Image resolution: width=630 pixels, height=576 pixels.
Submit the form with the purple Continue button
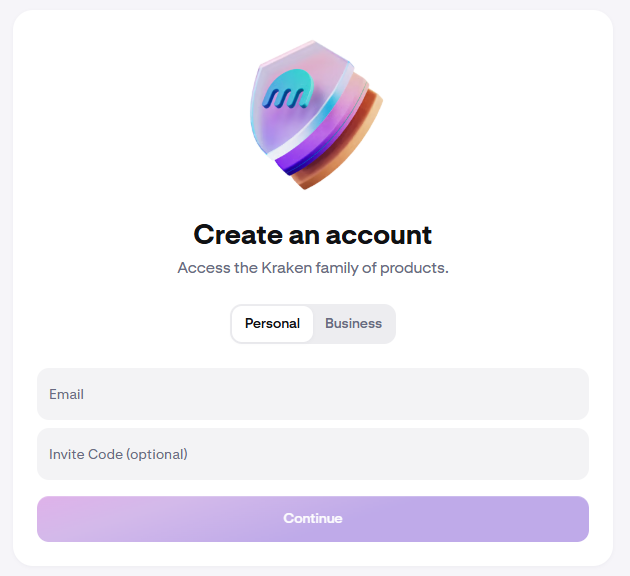pyautogui.click(x=313, y=519)
